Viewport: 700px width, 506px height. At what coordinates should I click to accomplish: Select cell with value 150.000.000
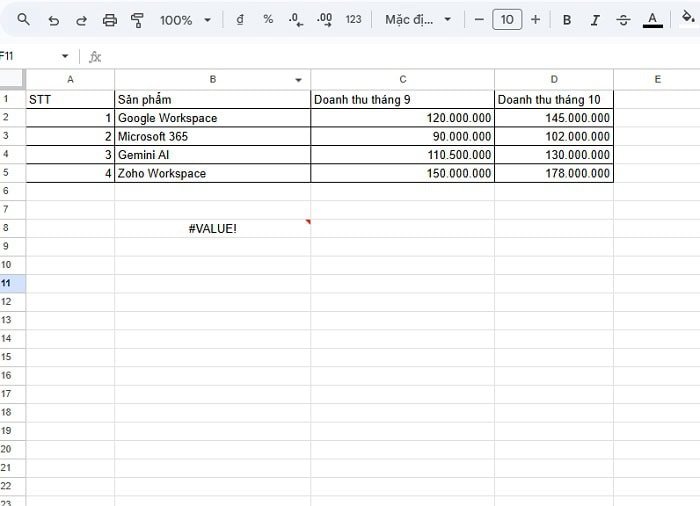pyautogui.click(x=403, y=173)
